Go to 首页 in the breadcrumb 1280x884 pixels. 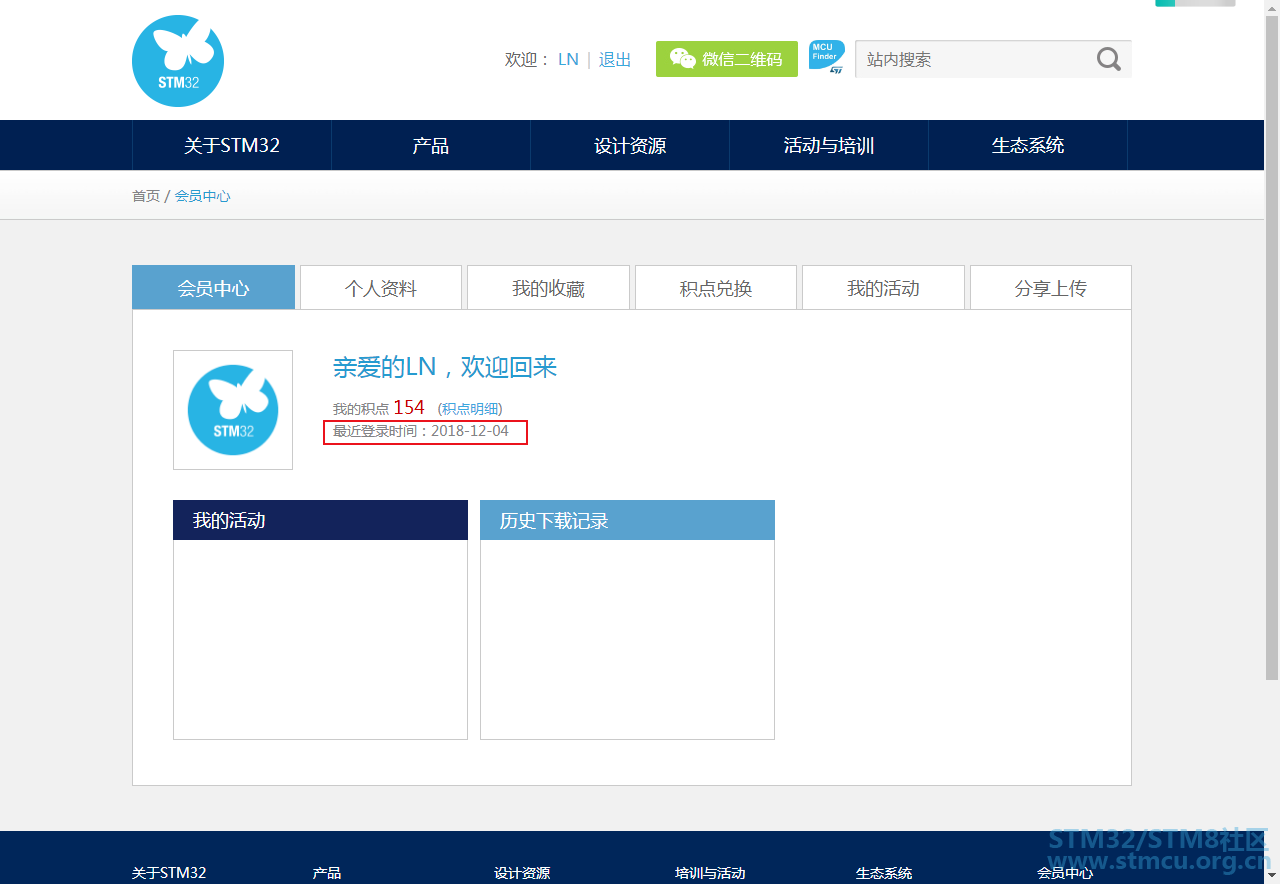click(x=146, y=196)
